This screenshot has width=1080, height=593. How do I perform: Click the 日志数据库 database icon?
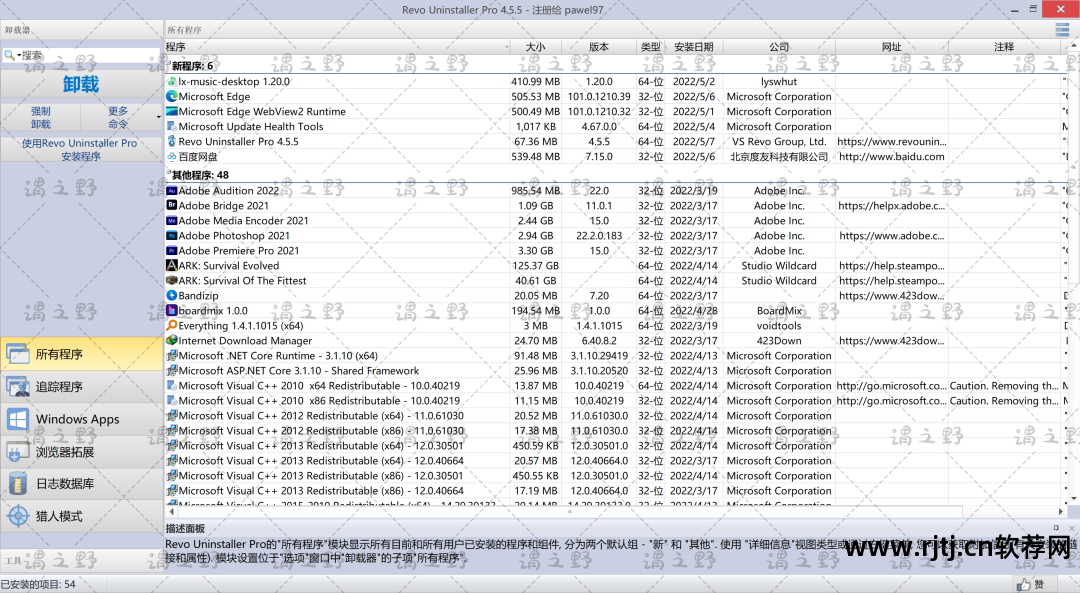pyautogui.click(x=18, y=483)
